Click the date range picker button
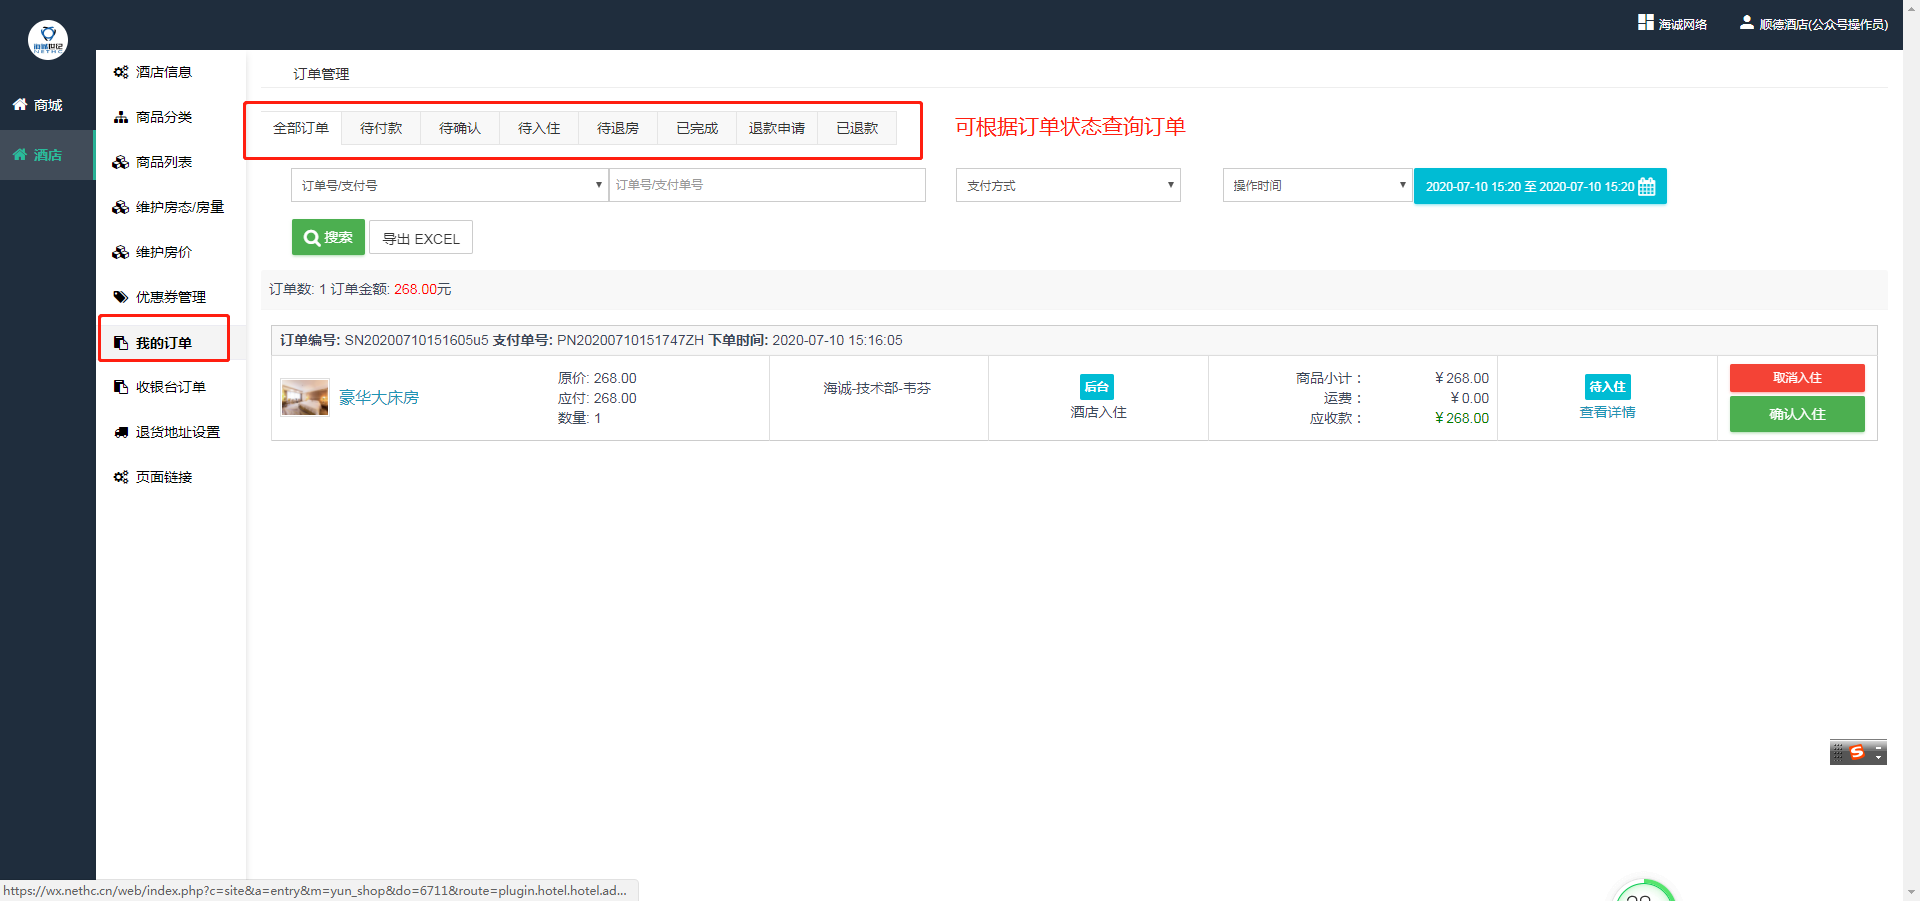Image resolution: width=1920 pixels, height=901 pixels. (1540, 186)
